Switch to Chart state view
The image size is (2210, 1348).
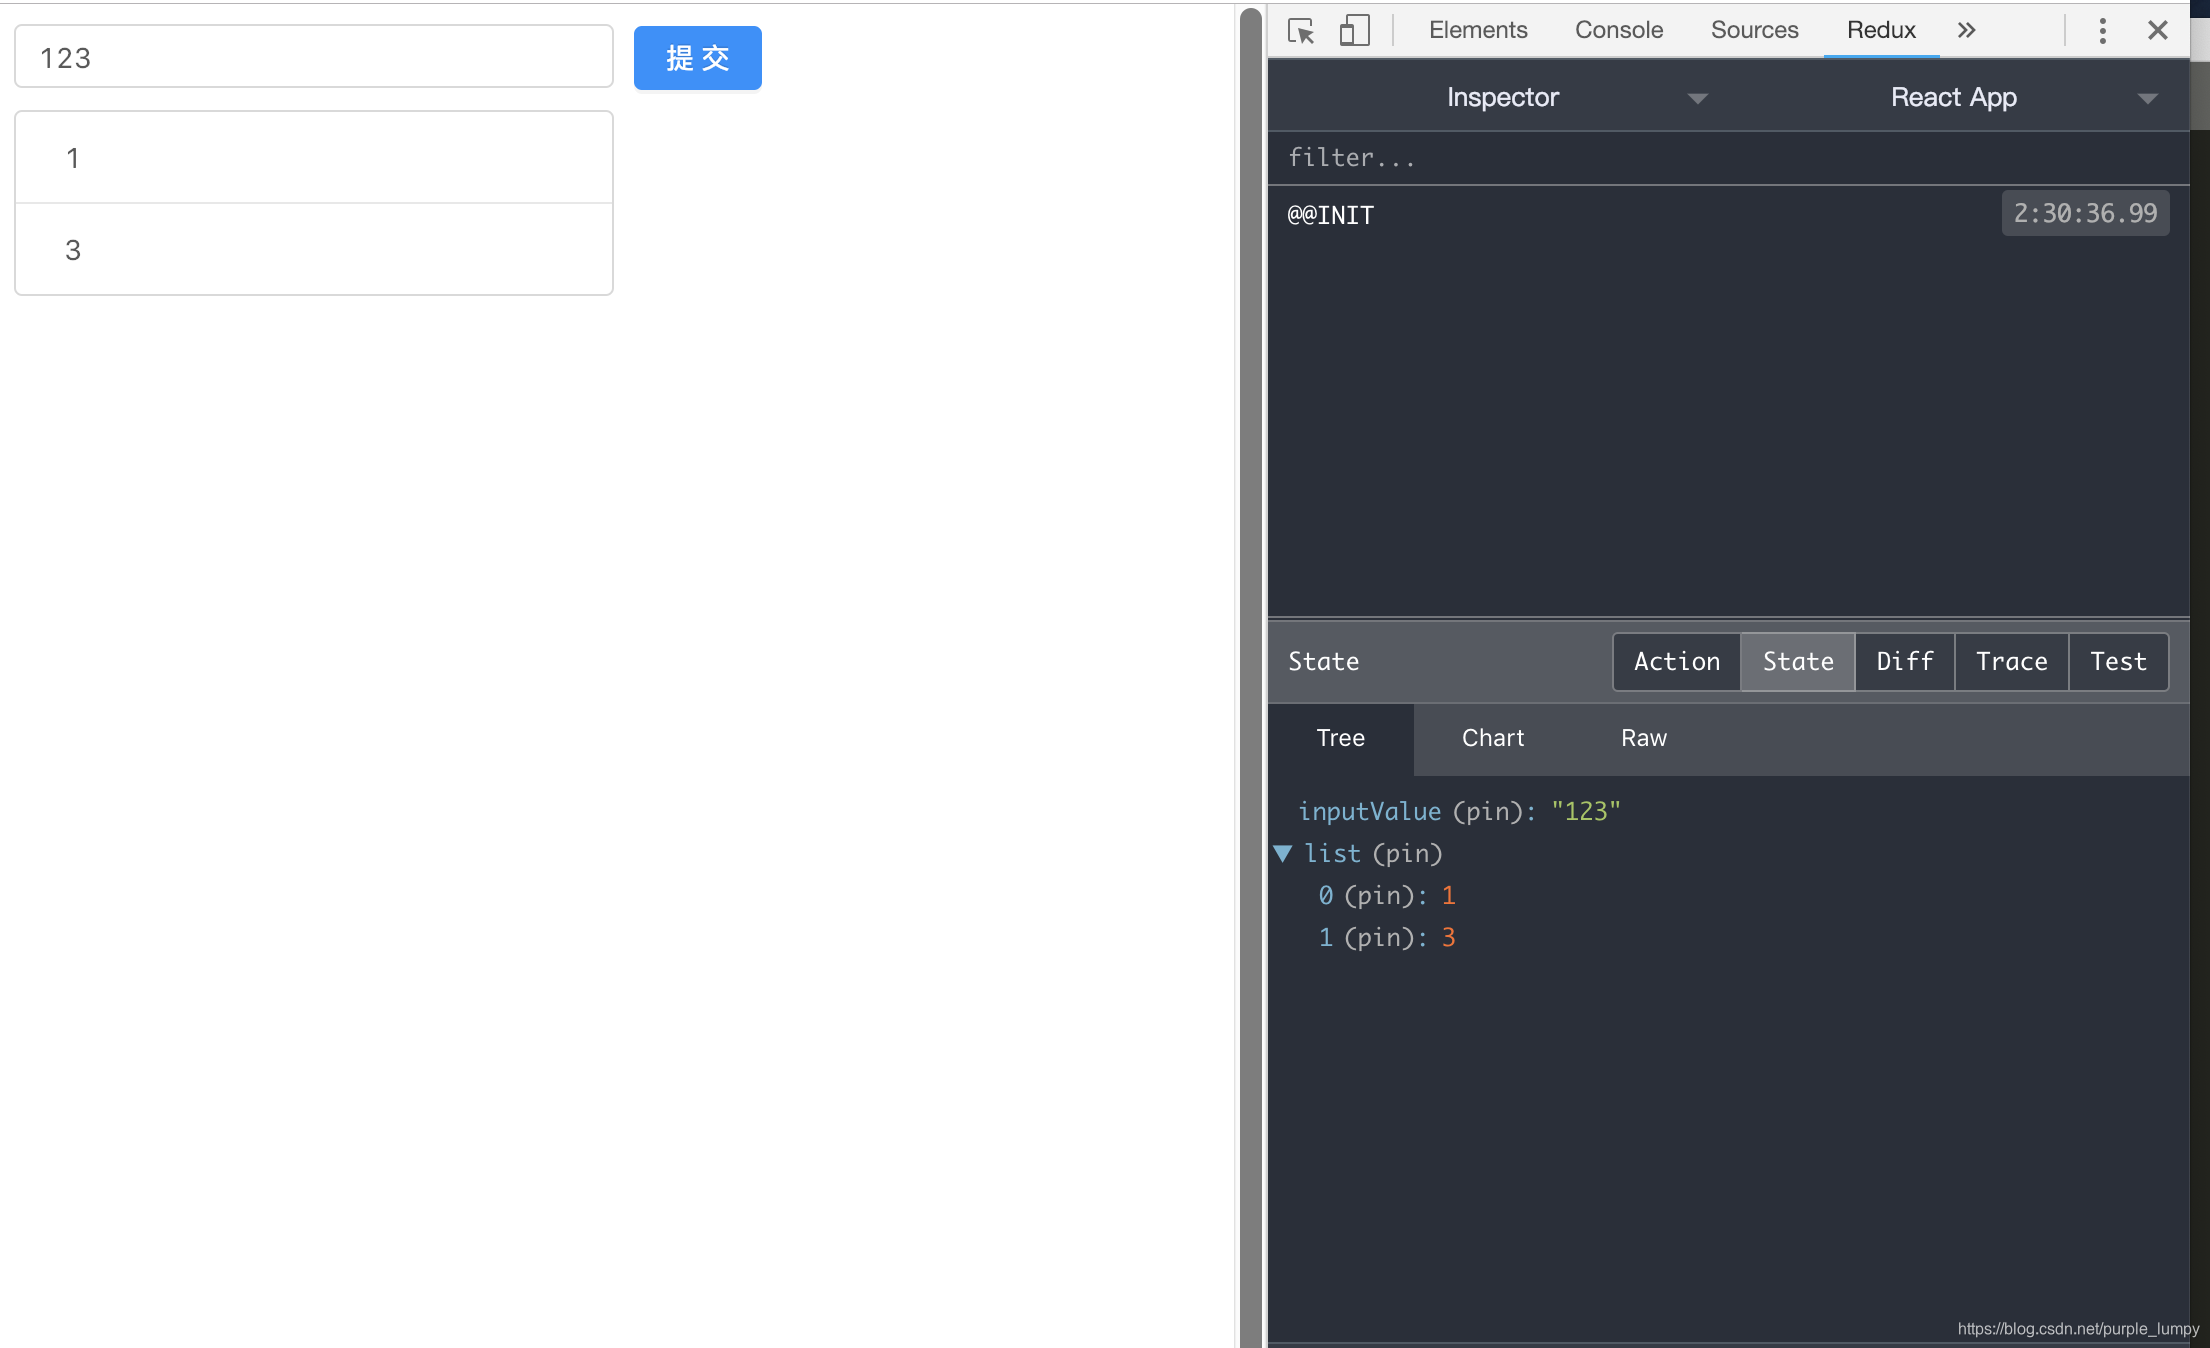1492,738
